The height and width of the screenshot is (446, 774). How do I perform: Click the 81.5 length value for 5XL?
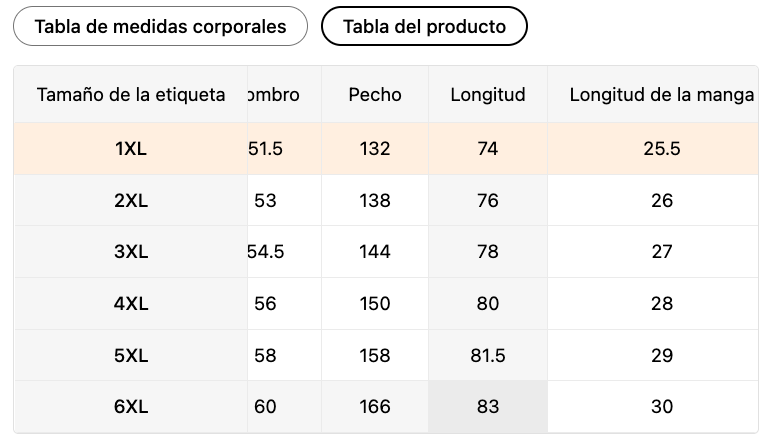pos(488,355)
